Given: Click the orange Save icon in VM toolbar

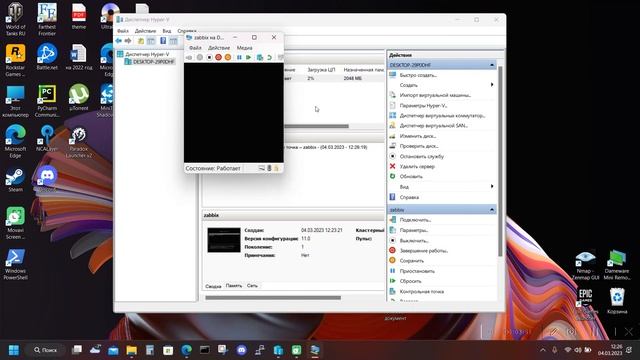Looking at the screenshot, I should tap(228, 58).
